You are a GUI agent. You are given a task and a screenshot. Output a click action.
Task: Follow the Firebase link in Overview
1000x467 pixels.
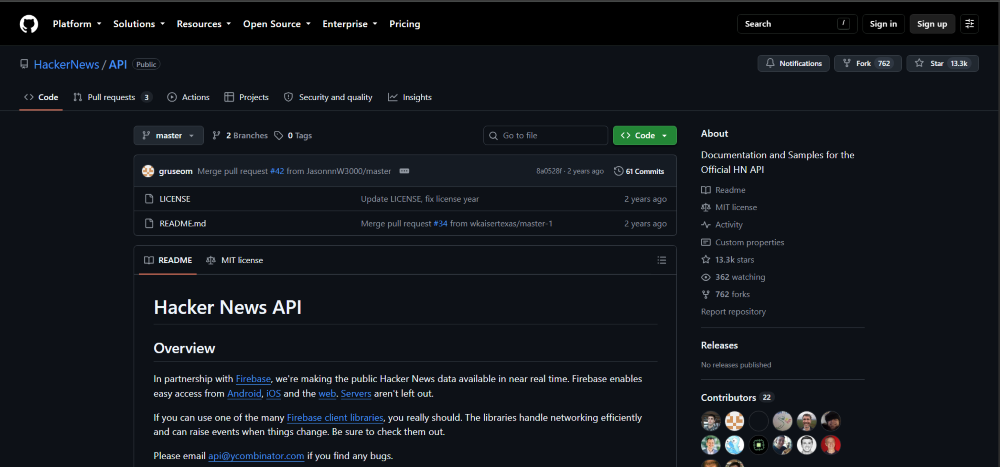[253, 378]
